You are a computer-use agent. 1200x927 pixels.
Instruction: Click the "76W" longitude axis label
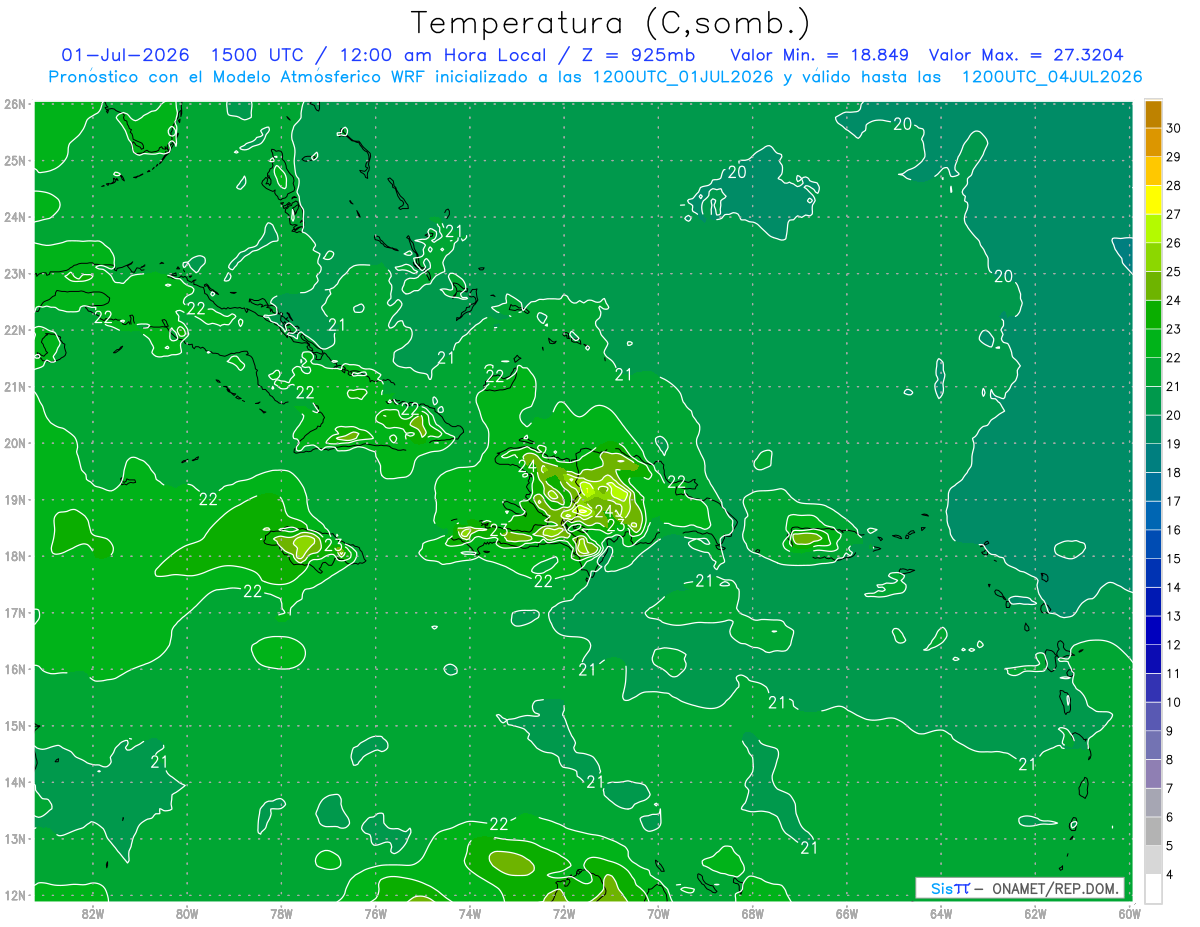click(x=376, y=913)
